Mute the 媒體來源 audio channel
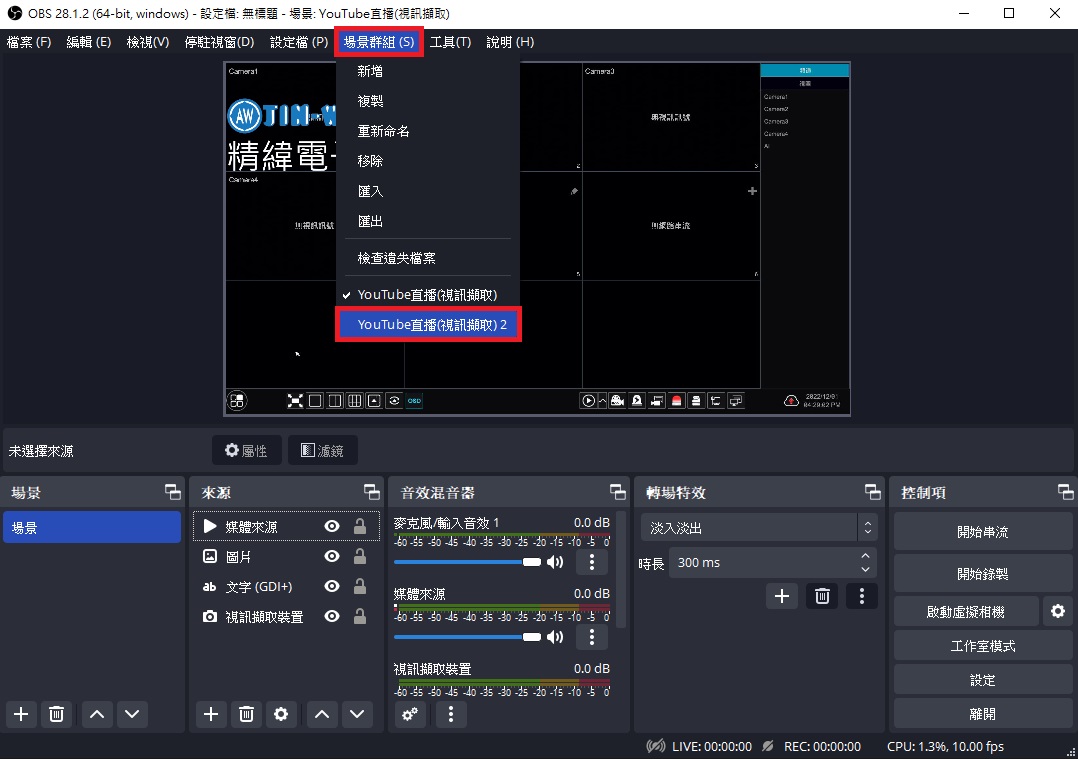 tap(555, 637)
